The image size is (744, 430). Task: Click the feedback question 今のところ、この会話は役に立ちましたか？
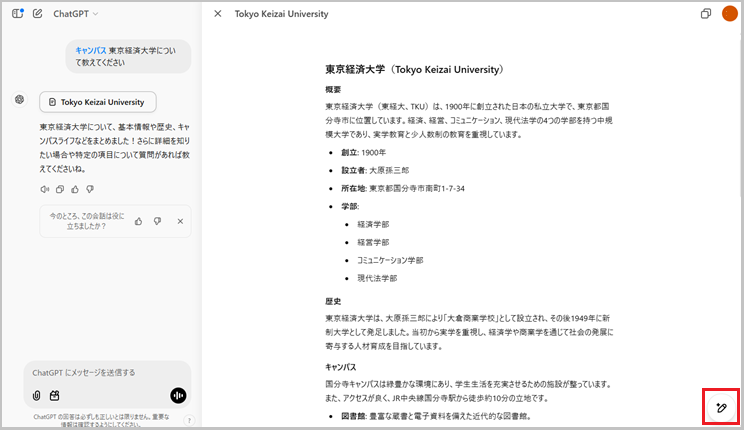click(x=87, y=221)
